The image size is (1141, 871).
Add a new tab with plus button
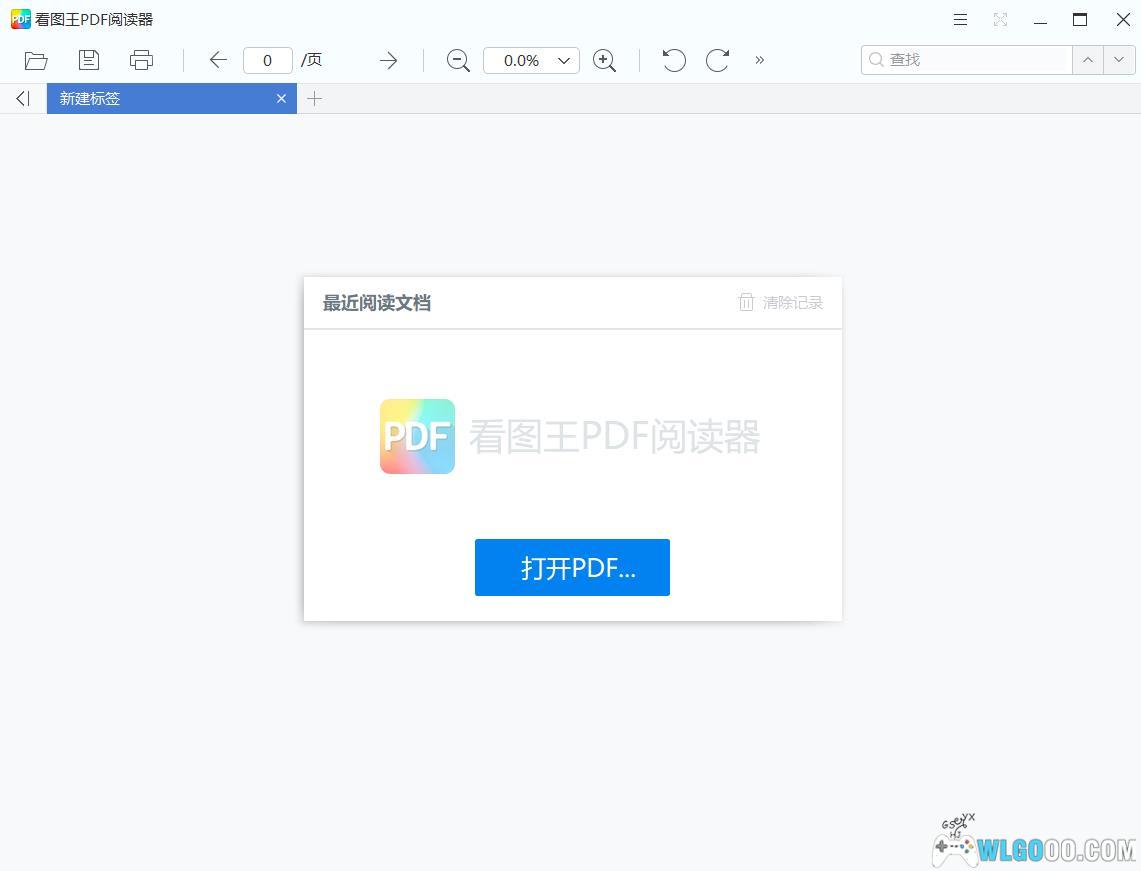tap(315, 98)
